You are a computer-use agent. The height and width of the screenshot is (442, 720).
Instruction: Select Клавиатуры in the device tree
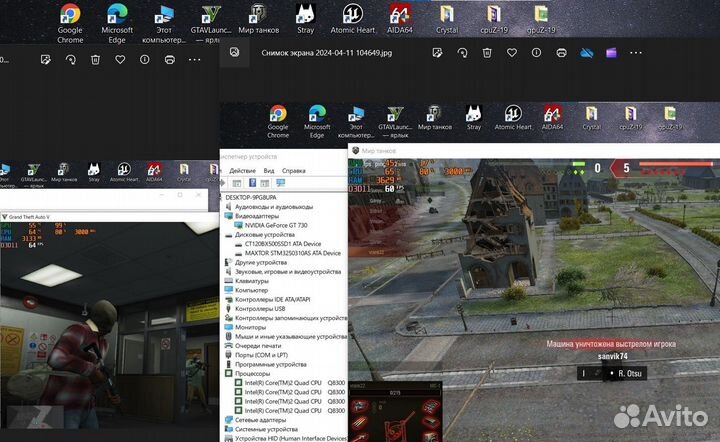252,281
